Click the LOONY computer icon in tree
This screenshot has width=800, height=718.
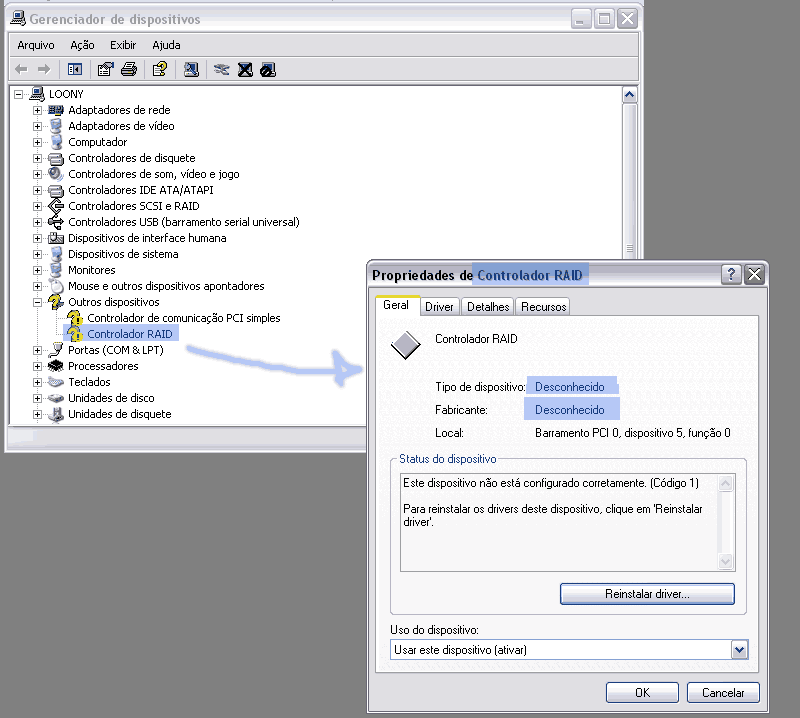(37, 94)
